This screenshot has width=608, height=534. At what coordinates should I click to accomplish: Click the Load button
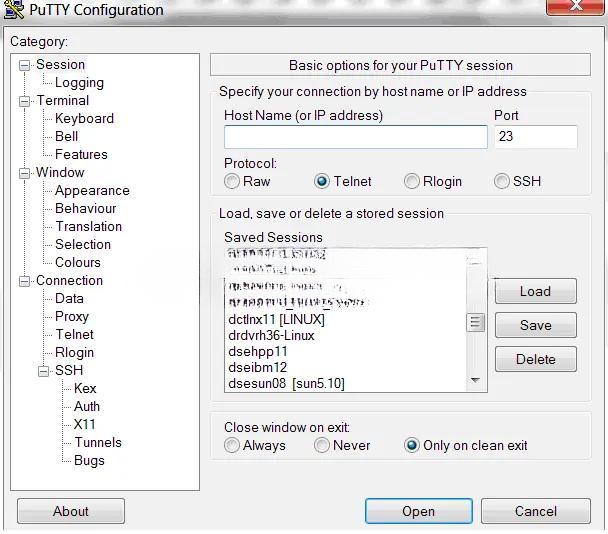point(535,291)
